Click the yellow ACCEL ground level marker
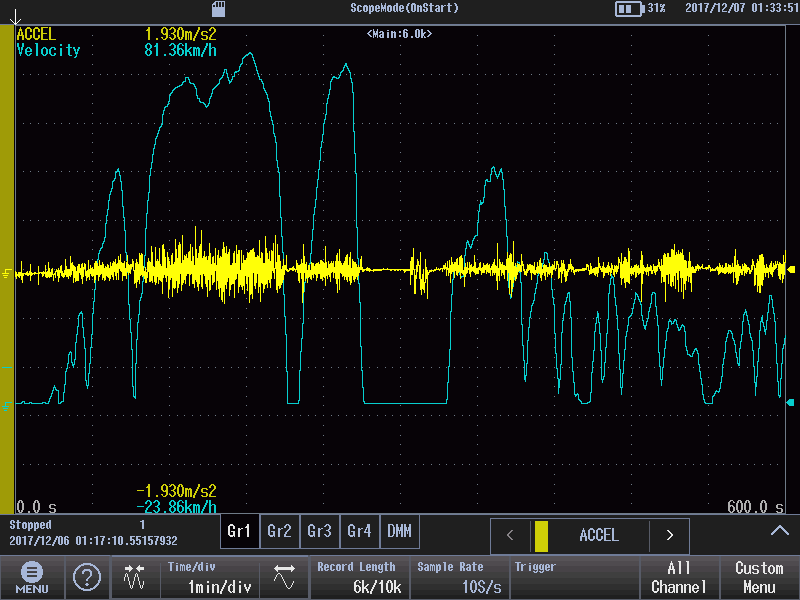800x600 pixels. point(8,272)
